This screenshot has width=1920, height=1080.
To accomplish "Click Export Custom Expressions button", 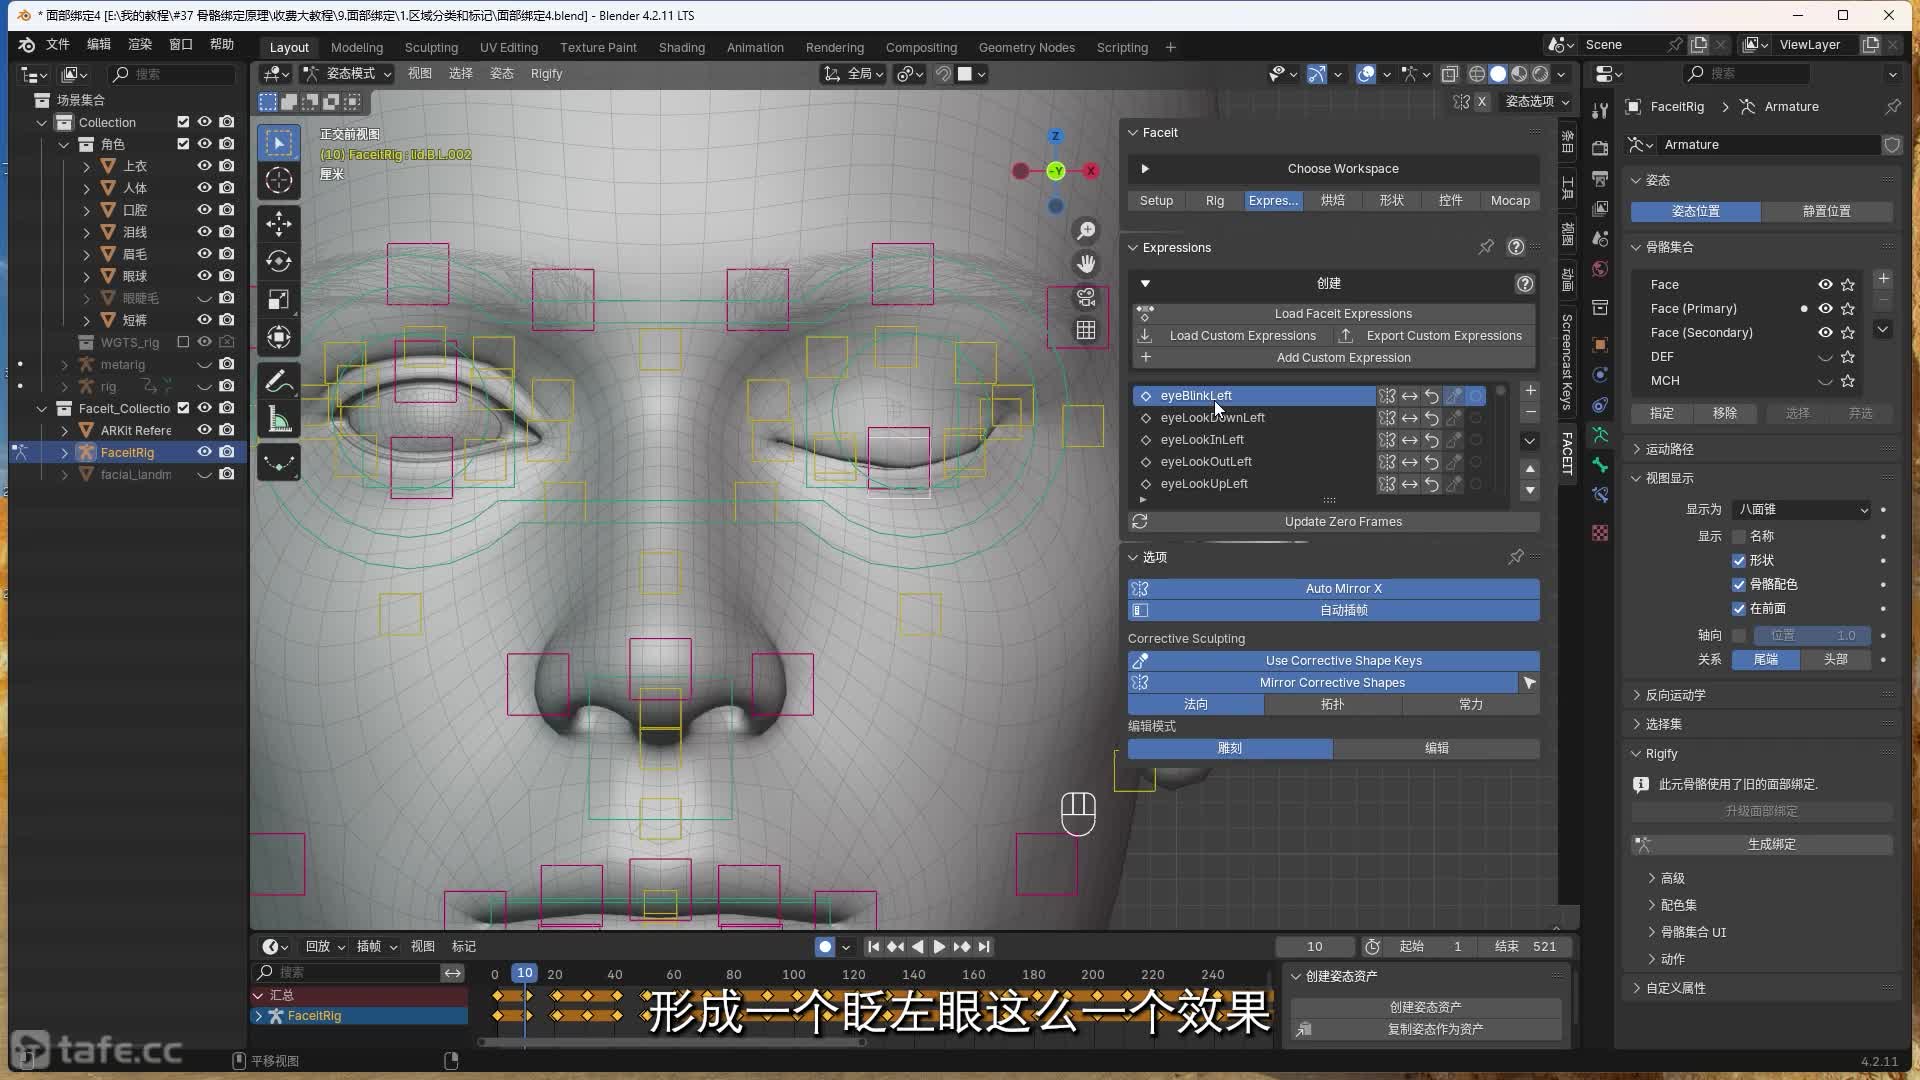I will (x=1434, y=336).
